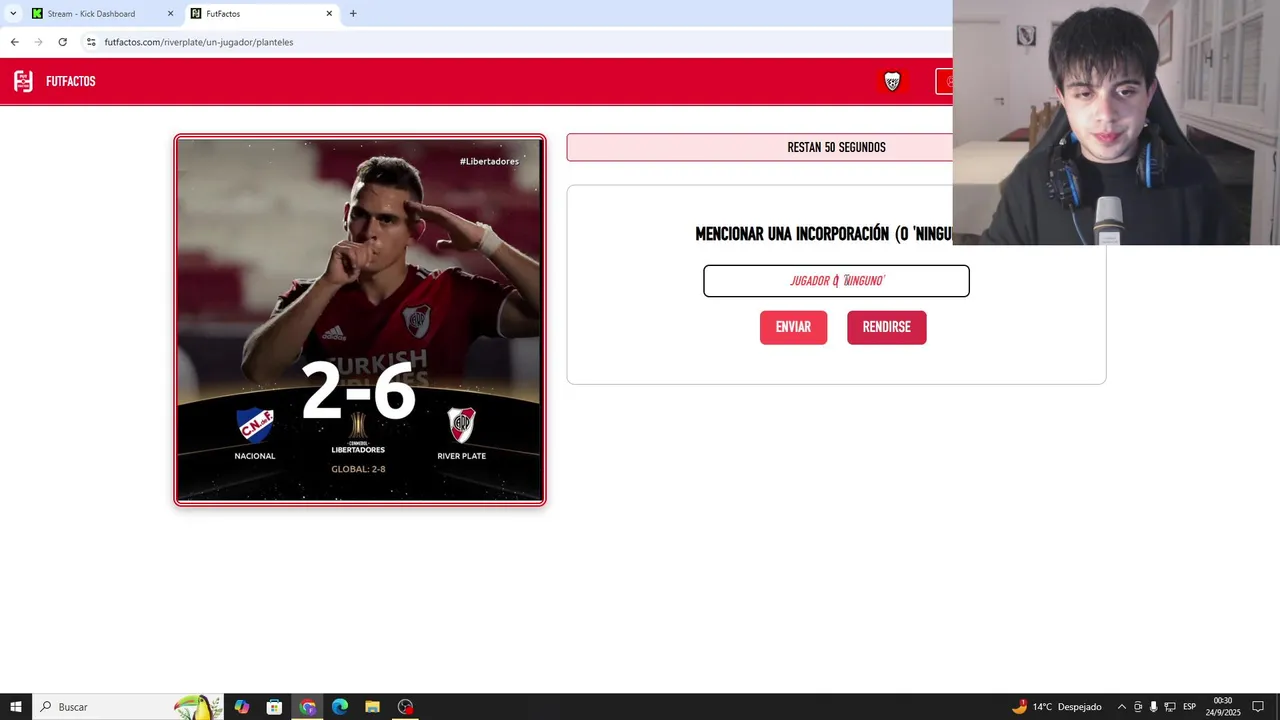
Task: Click the Buscar taskbar search box
Action: [x=128, y=707]
